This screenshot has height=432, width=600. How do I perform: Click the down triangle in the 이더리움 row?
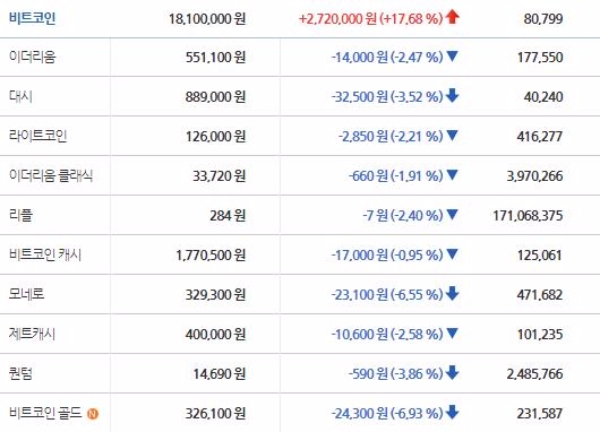pos(453,57)
